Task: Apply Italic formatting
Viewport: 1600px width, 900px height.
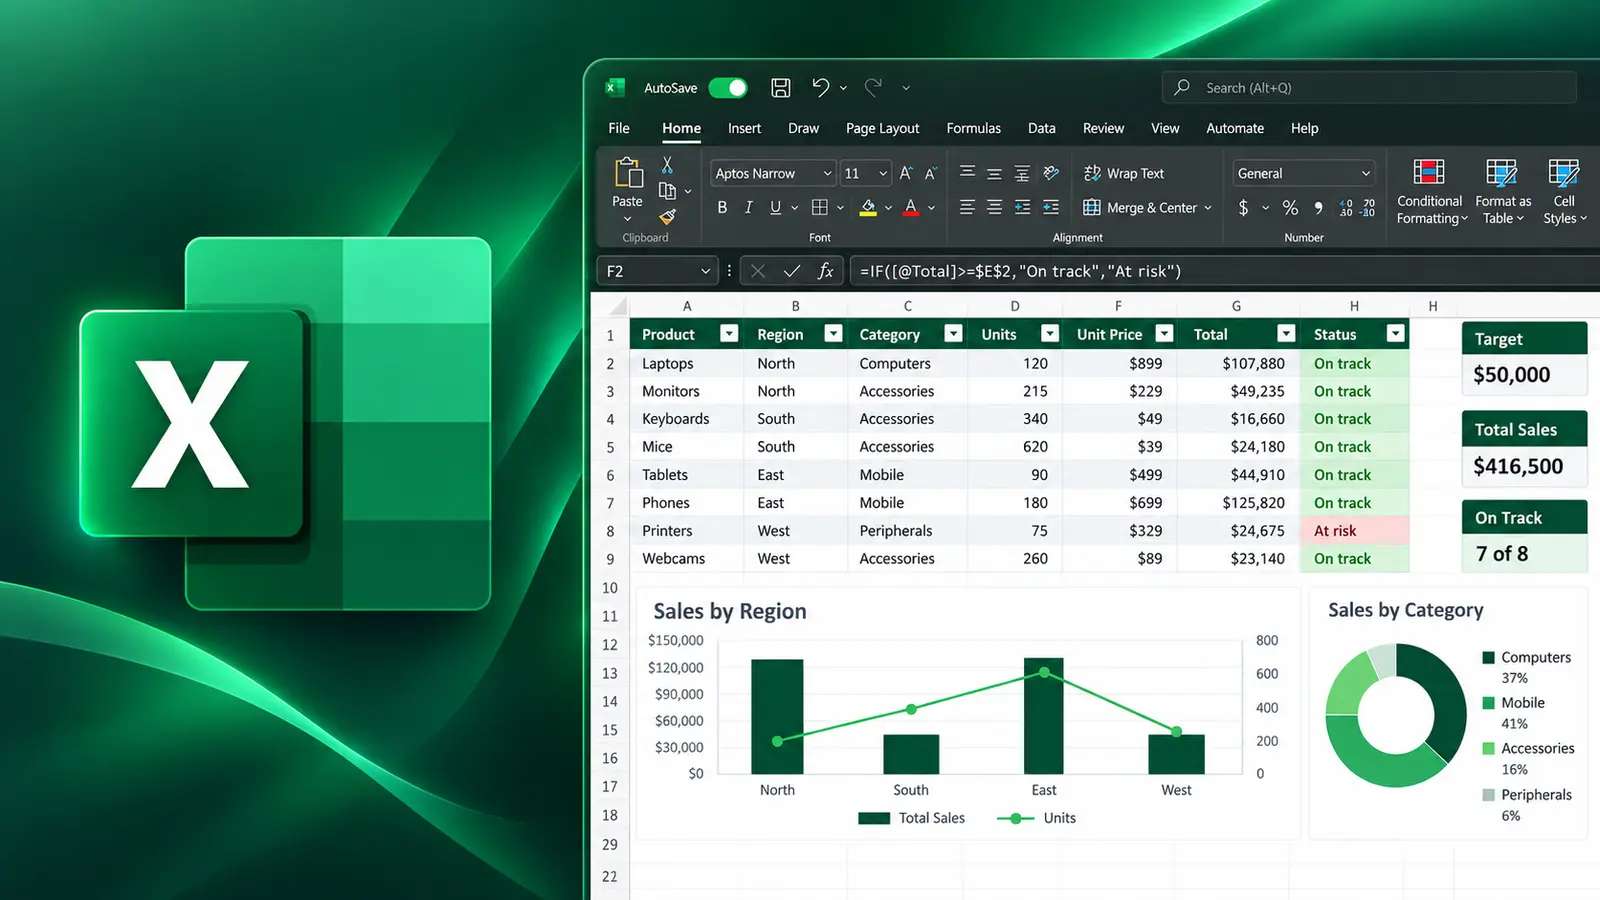Action: pos(748,207)
